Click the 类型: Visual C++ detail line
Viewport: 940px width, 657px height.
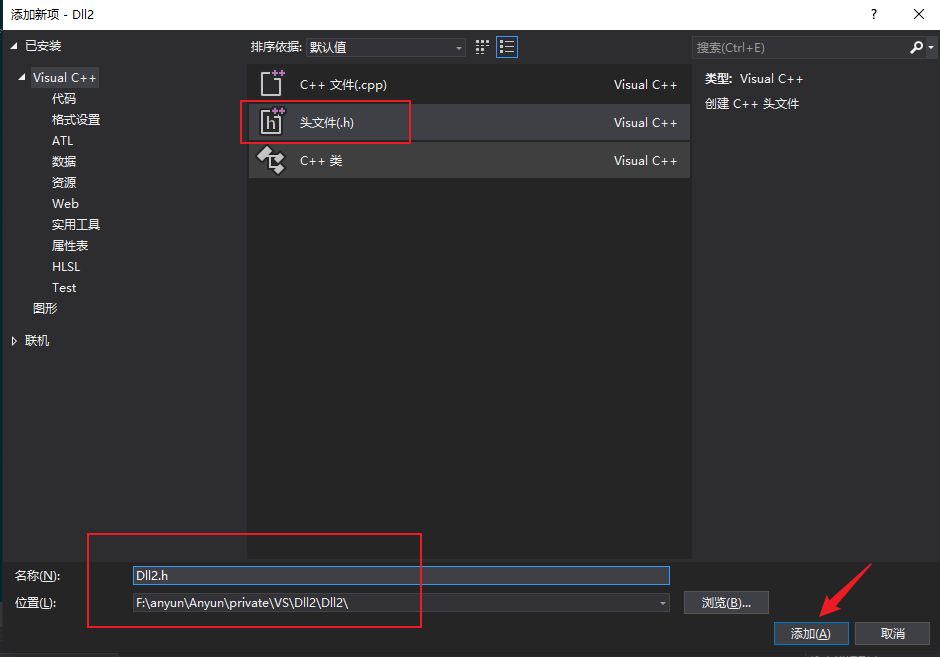pos(754,79)
